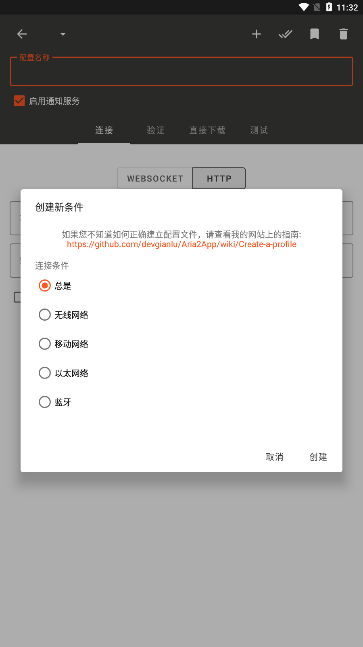Toggle the 启用通知服务 checkbox

point(19,101)
